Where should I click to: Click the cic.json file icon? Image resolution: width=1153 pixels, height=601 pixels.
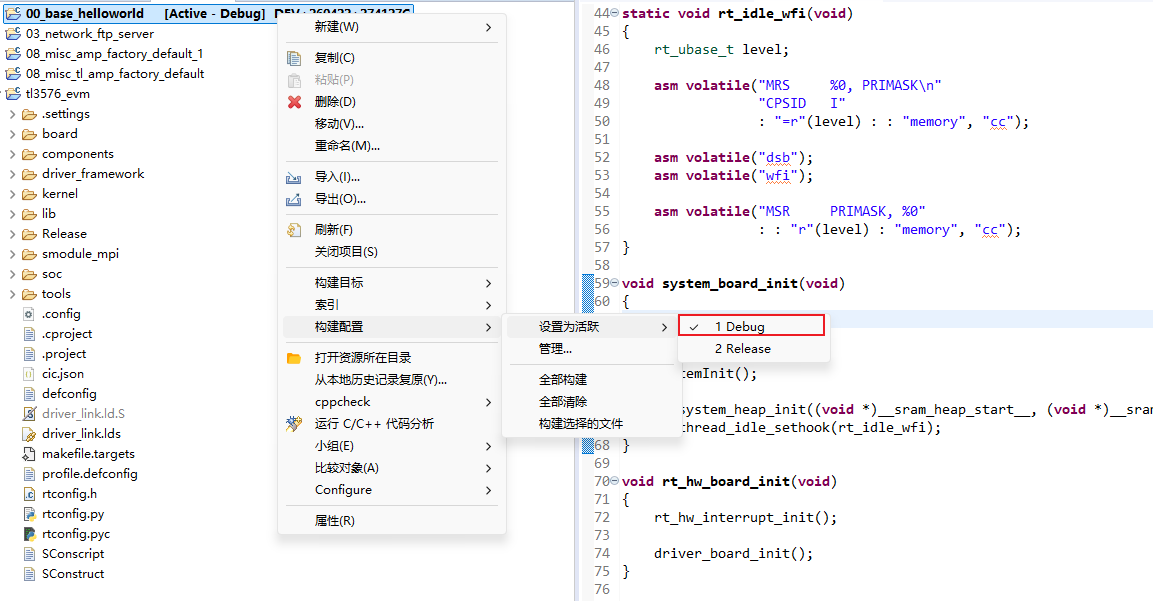click(x=29, y=374)
